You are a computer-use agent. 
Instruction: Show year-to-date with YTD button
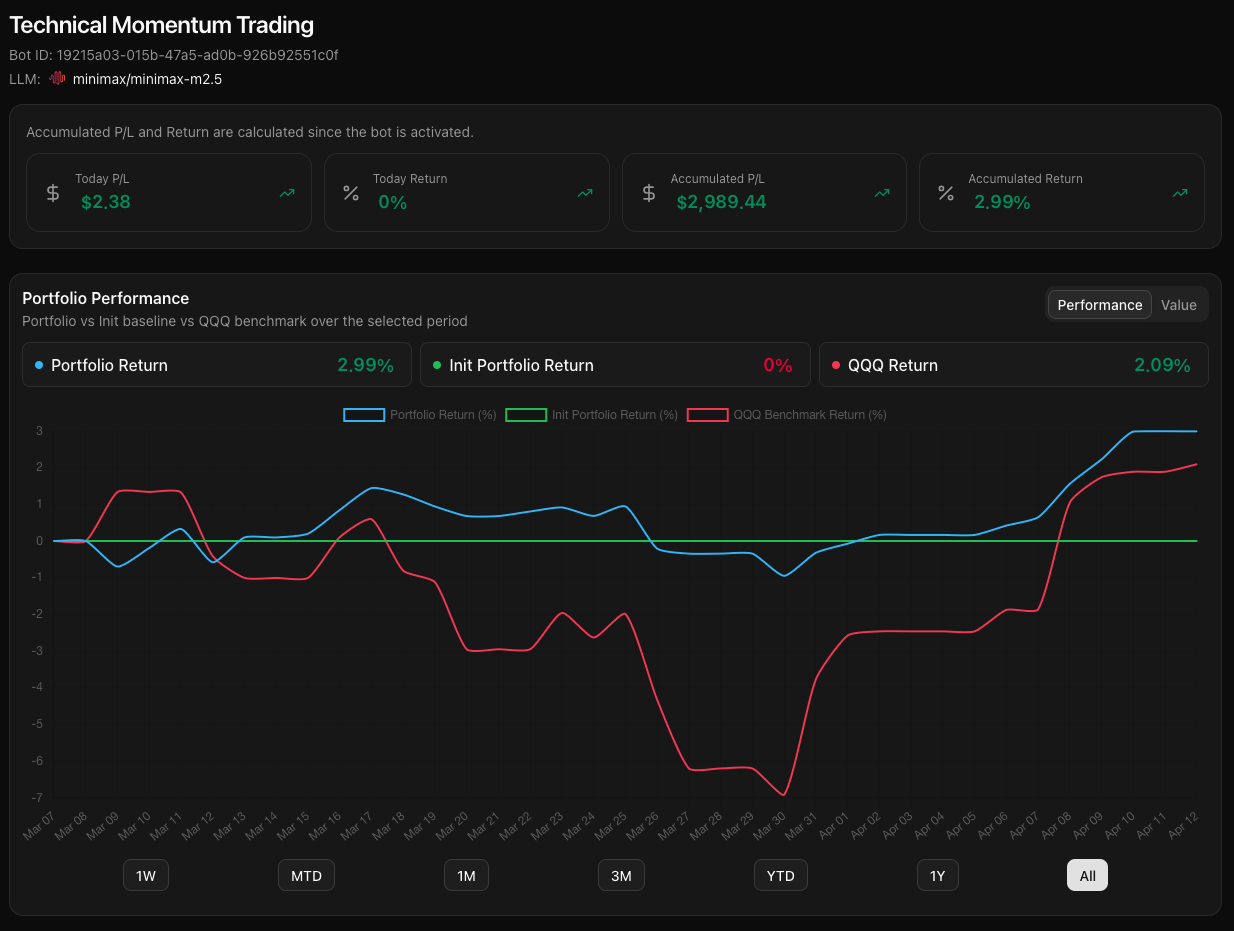(780, 876)
